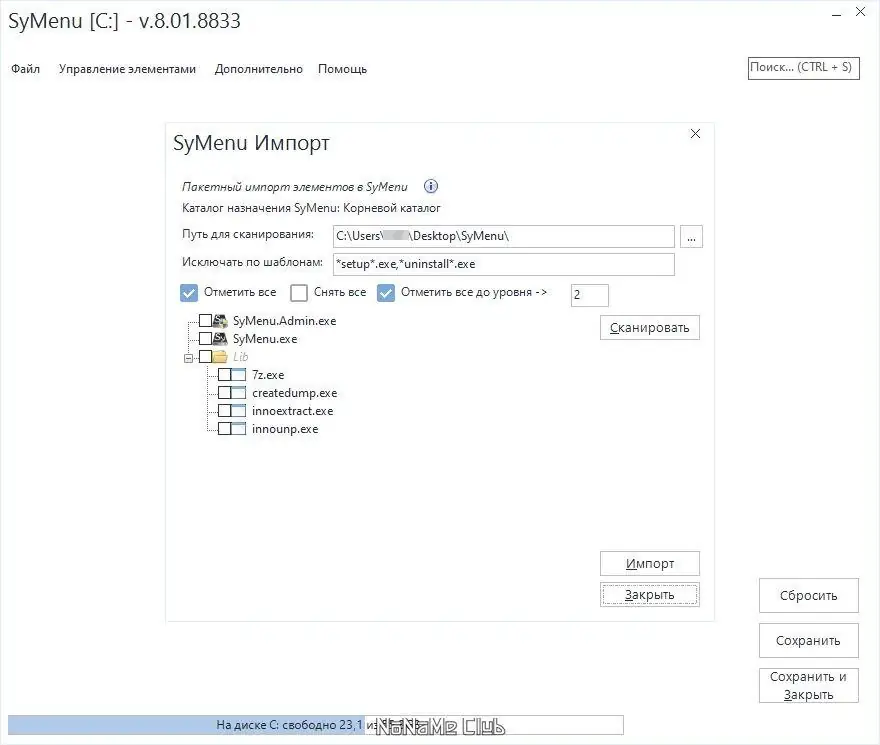Focus the Путь для сканирования path field
The width and height of the screenshot is (880, 745).
(x=503, y=236)
